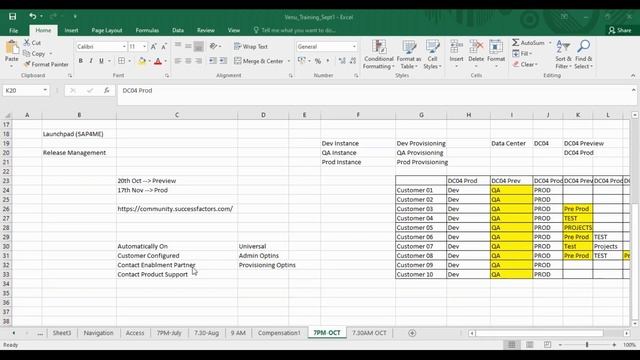Open the Compensation1 sheet tab

(x=279, y=333)
